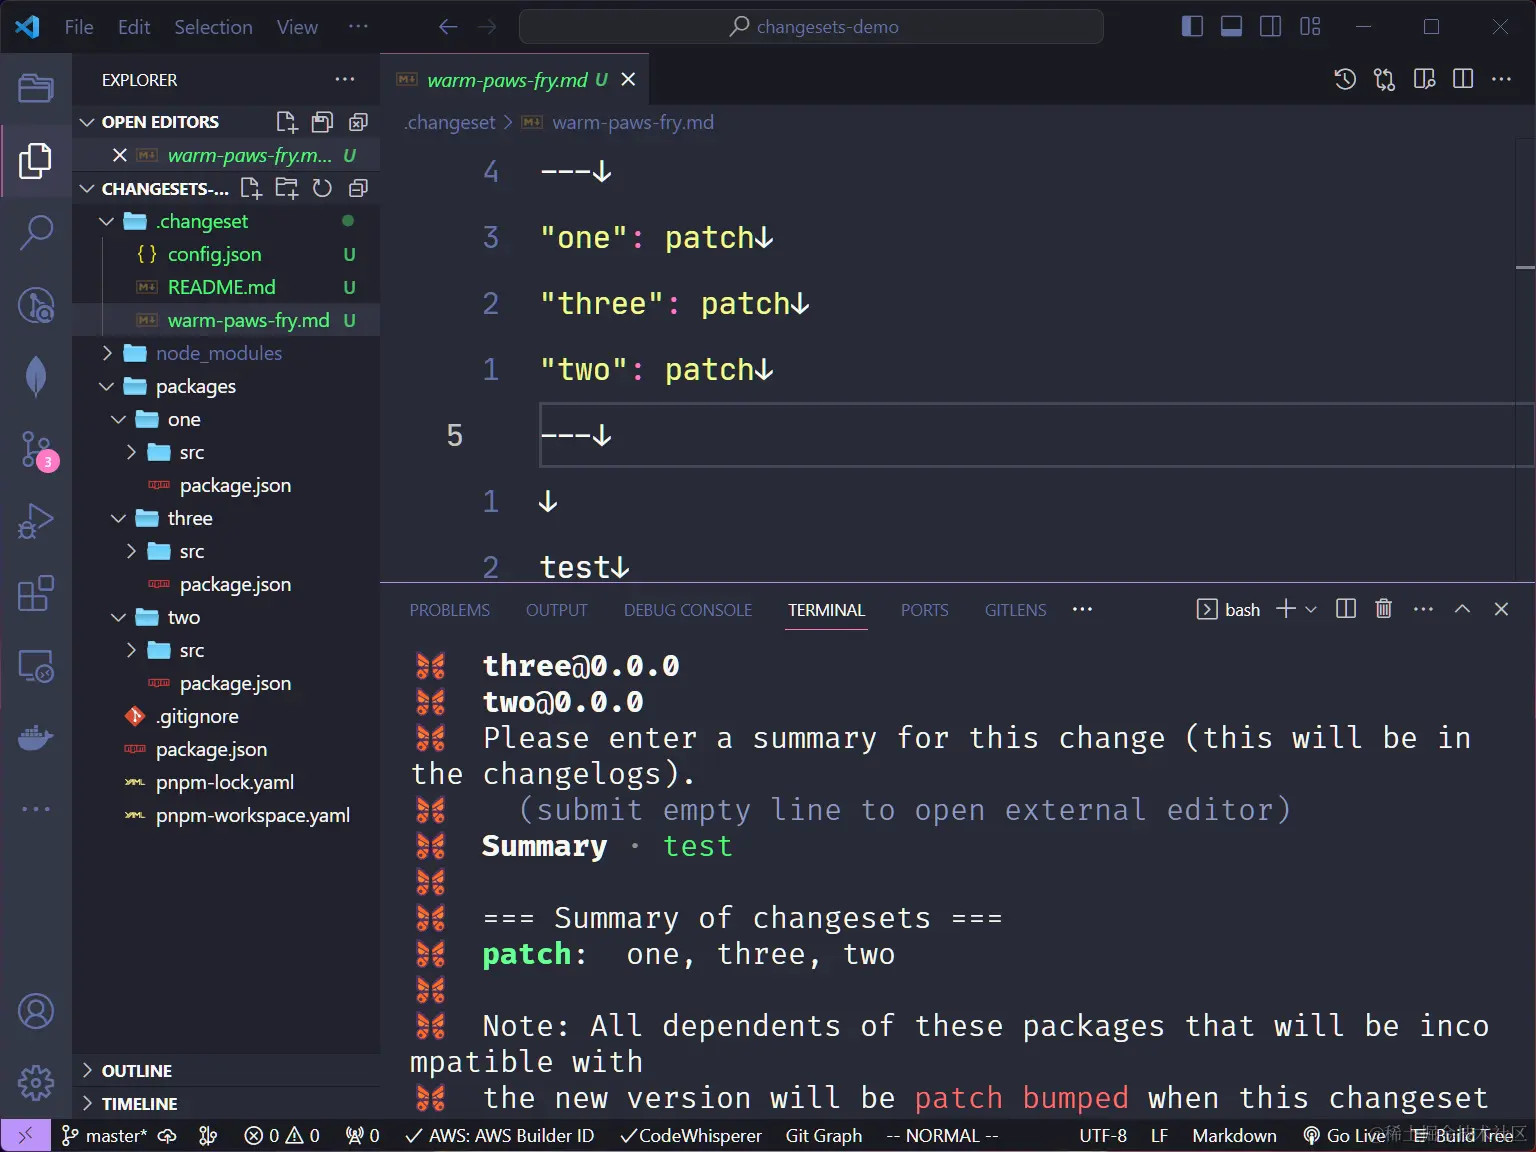This screenshot has width=1536, height=1152.
Task: Open Source Control view with 3 changes
Action: pos(36,450)
